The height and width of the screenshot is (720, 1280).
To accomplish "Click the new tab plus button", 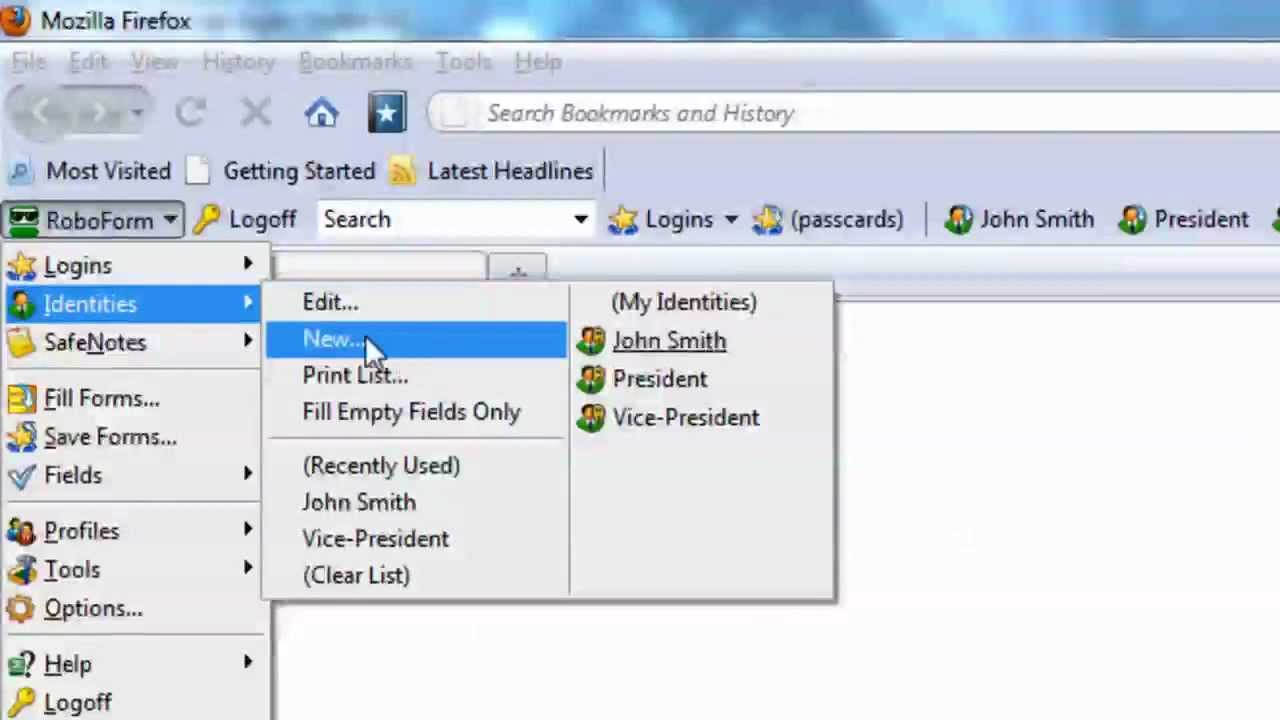I will [517, 270].
